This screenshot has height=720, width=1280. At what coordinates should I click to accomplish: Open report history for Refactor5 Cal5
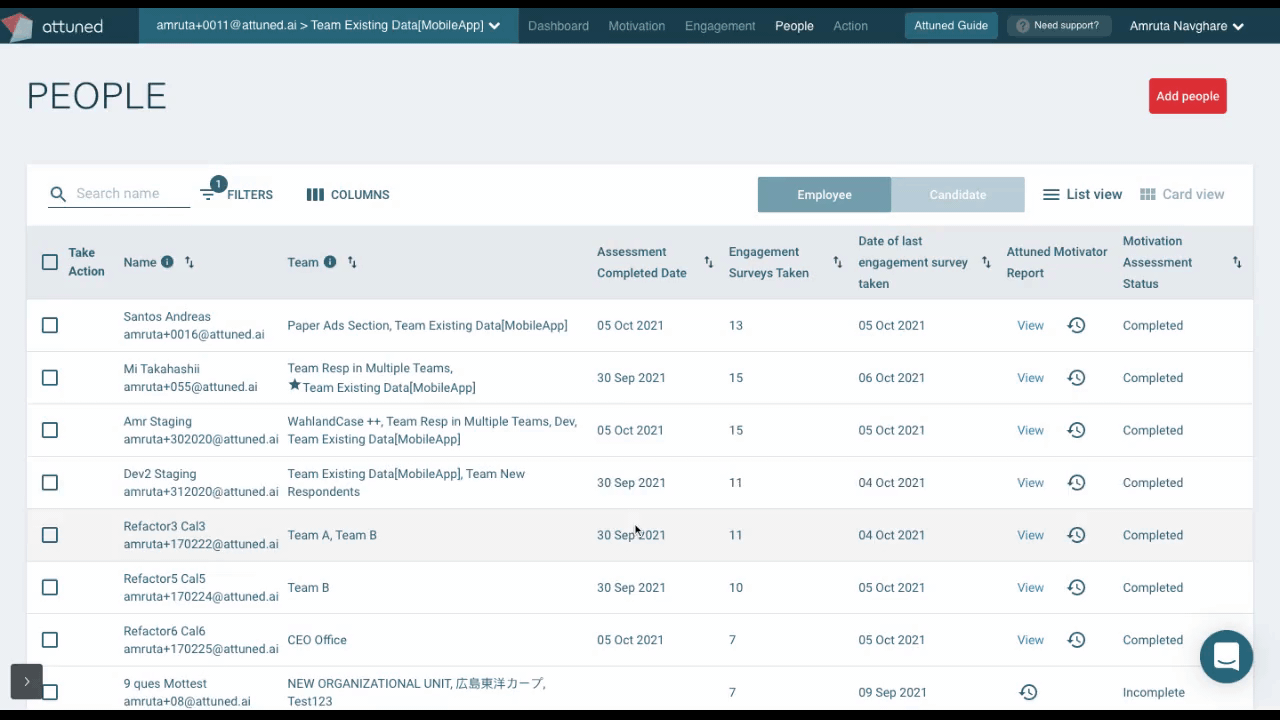pos(1076,587)
